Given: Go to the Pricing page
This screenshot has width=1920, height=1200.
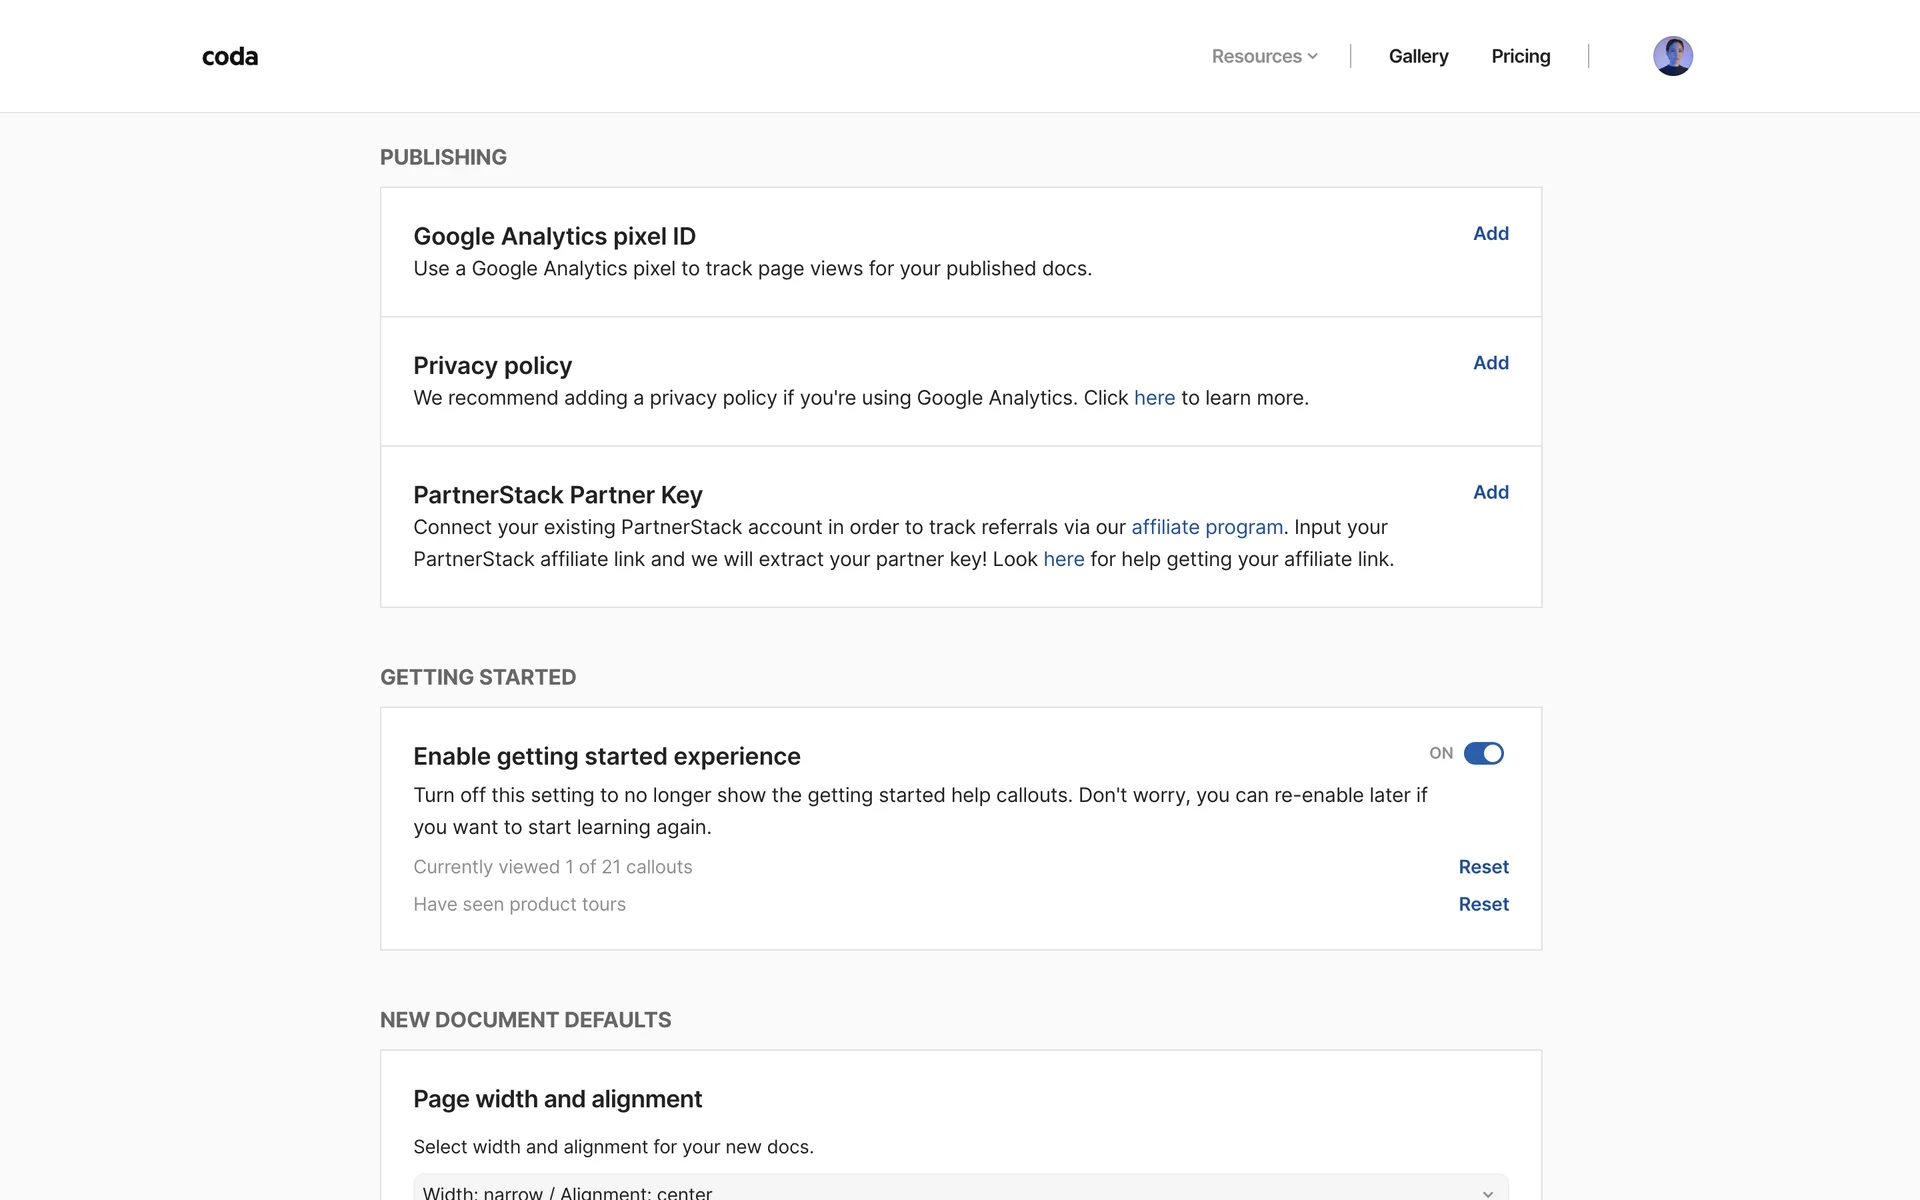Looking at the screenshot, I should point(1520,57).
